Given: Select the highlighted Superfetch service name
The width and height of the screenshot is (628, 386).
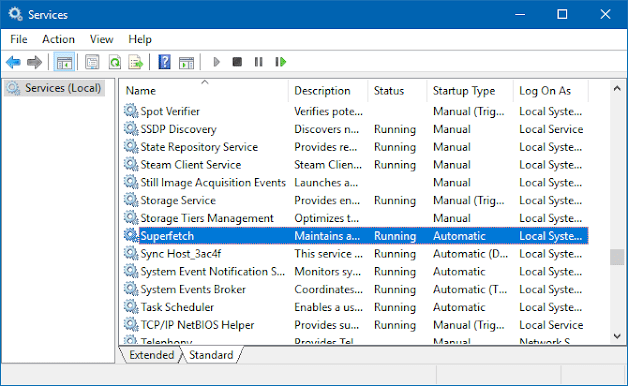Looking at the screenshot, I should click(167, 236).
